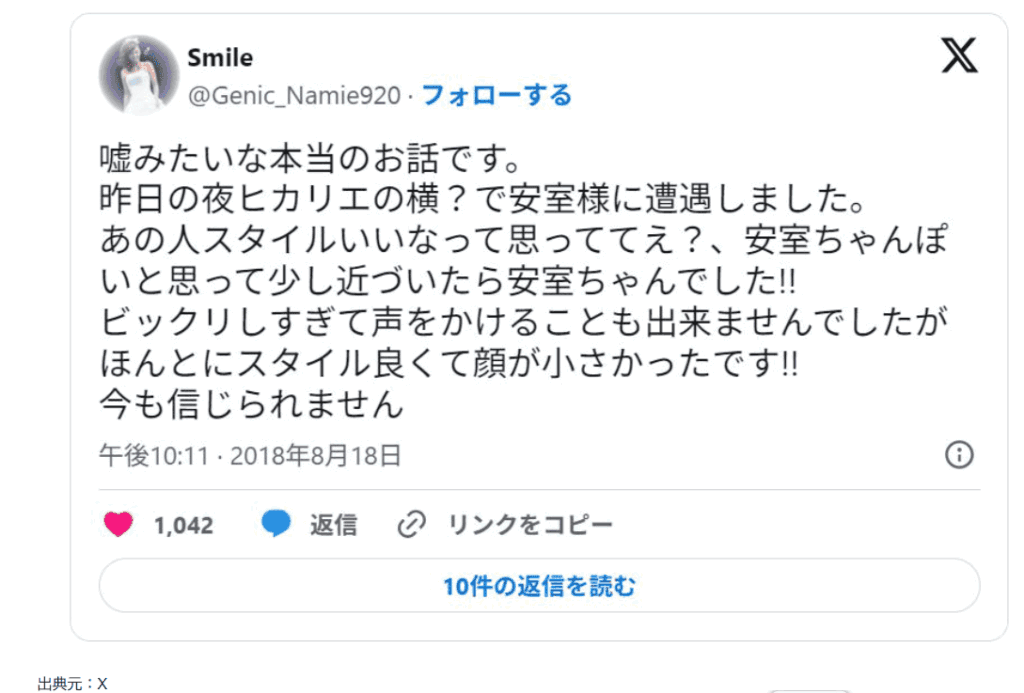
Task: Click the tweet line mentioning ヒカリエの横
Action: pos(481,199)
